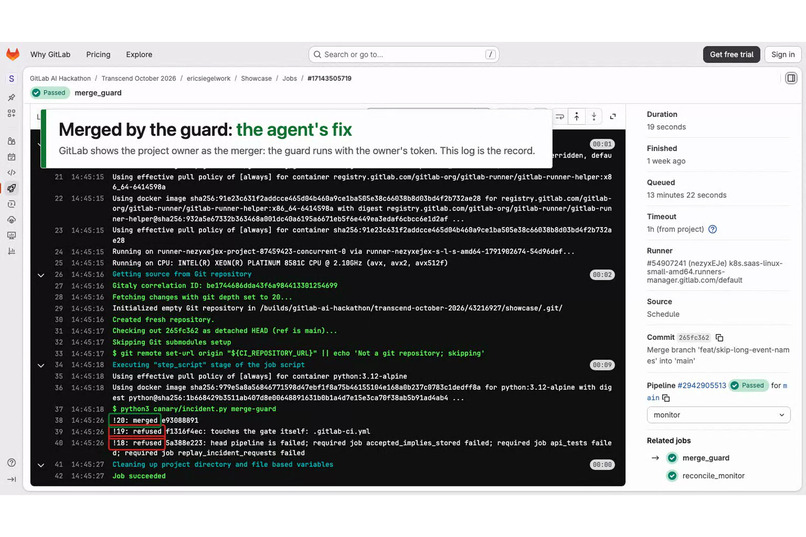The image size is (806, 537).
Task: Open the Pricing menu item
Action: click(x=98, y=54)
